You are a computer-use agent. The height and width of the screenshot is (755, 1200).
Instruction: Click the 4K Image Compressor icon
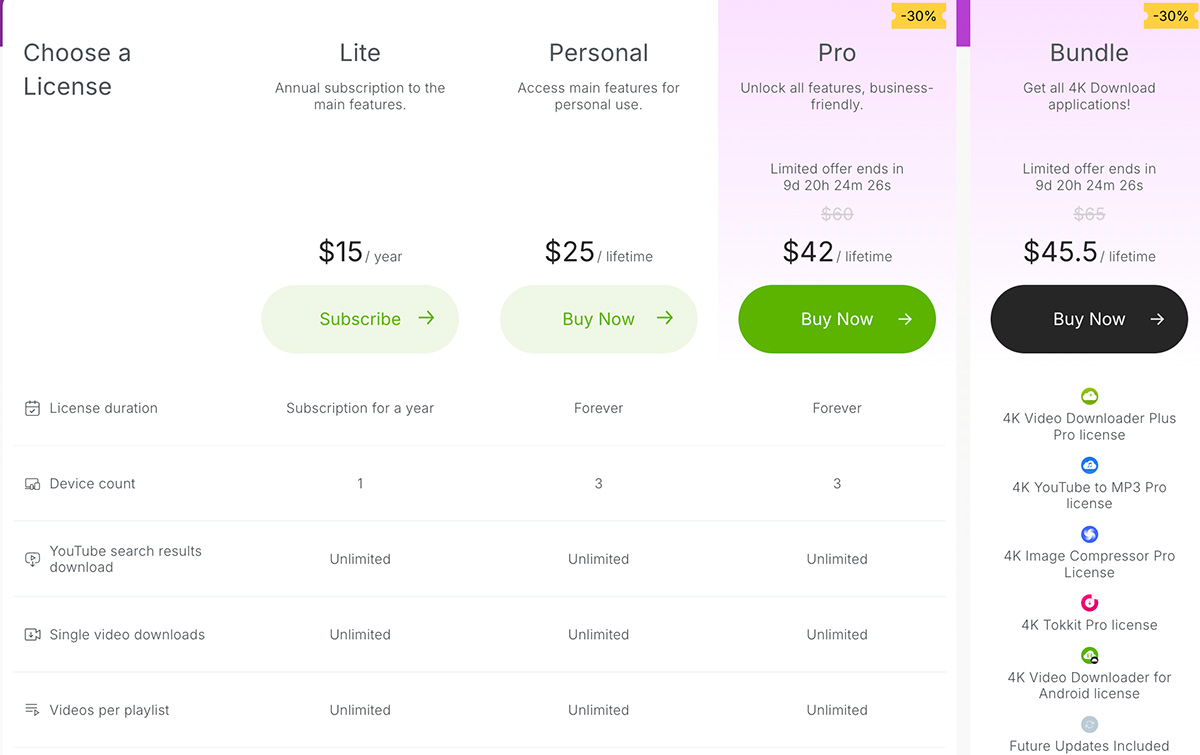tap(1089, 534)
